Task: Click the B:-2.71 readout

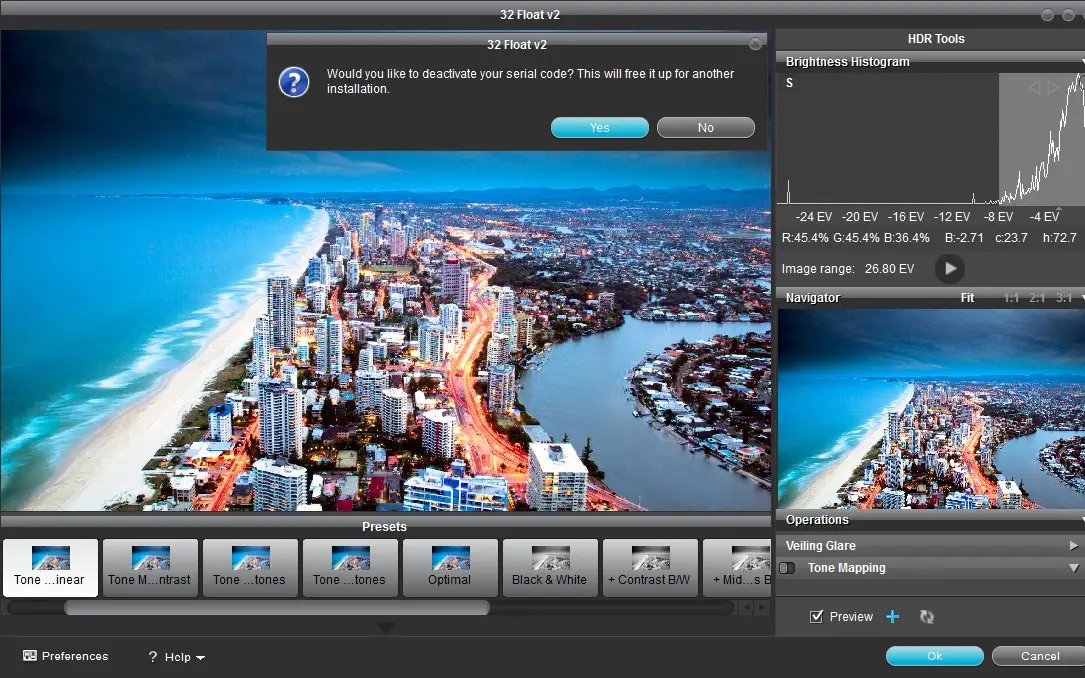Action: click(964, 237)
